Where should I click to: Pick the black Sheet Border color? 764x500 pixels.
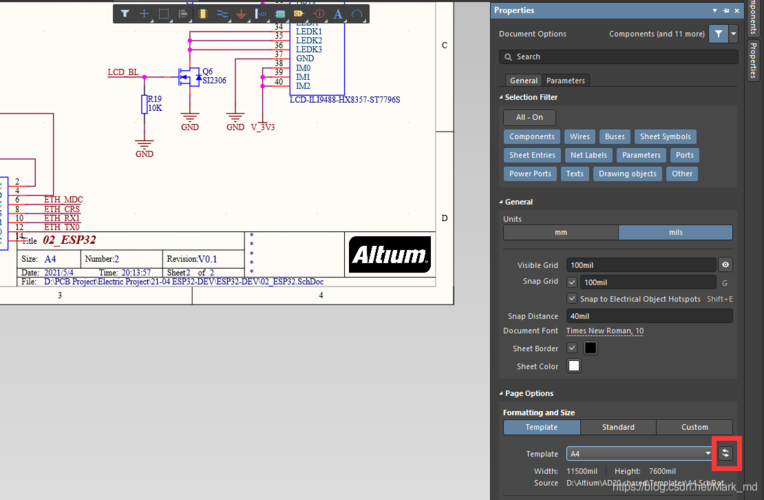point(590,348)
